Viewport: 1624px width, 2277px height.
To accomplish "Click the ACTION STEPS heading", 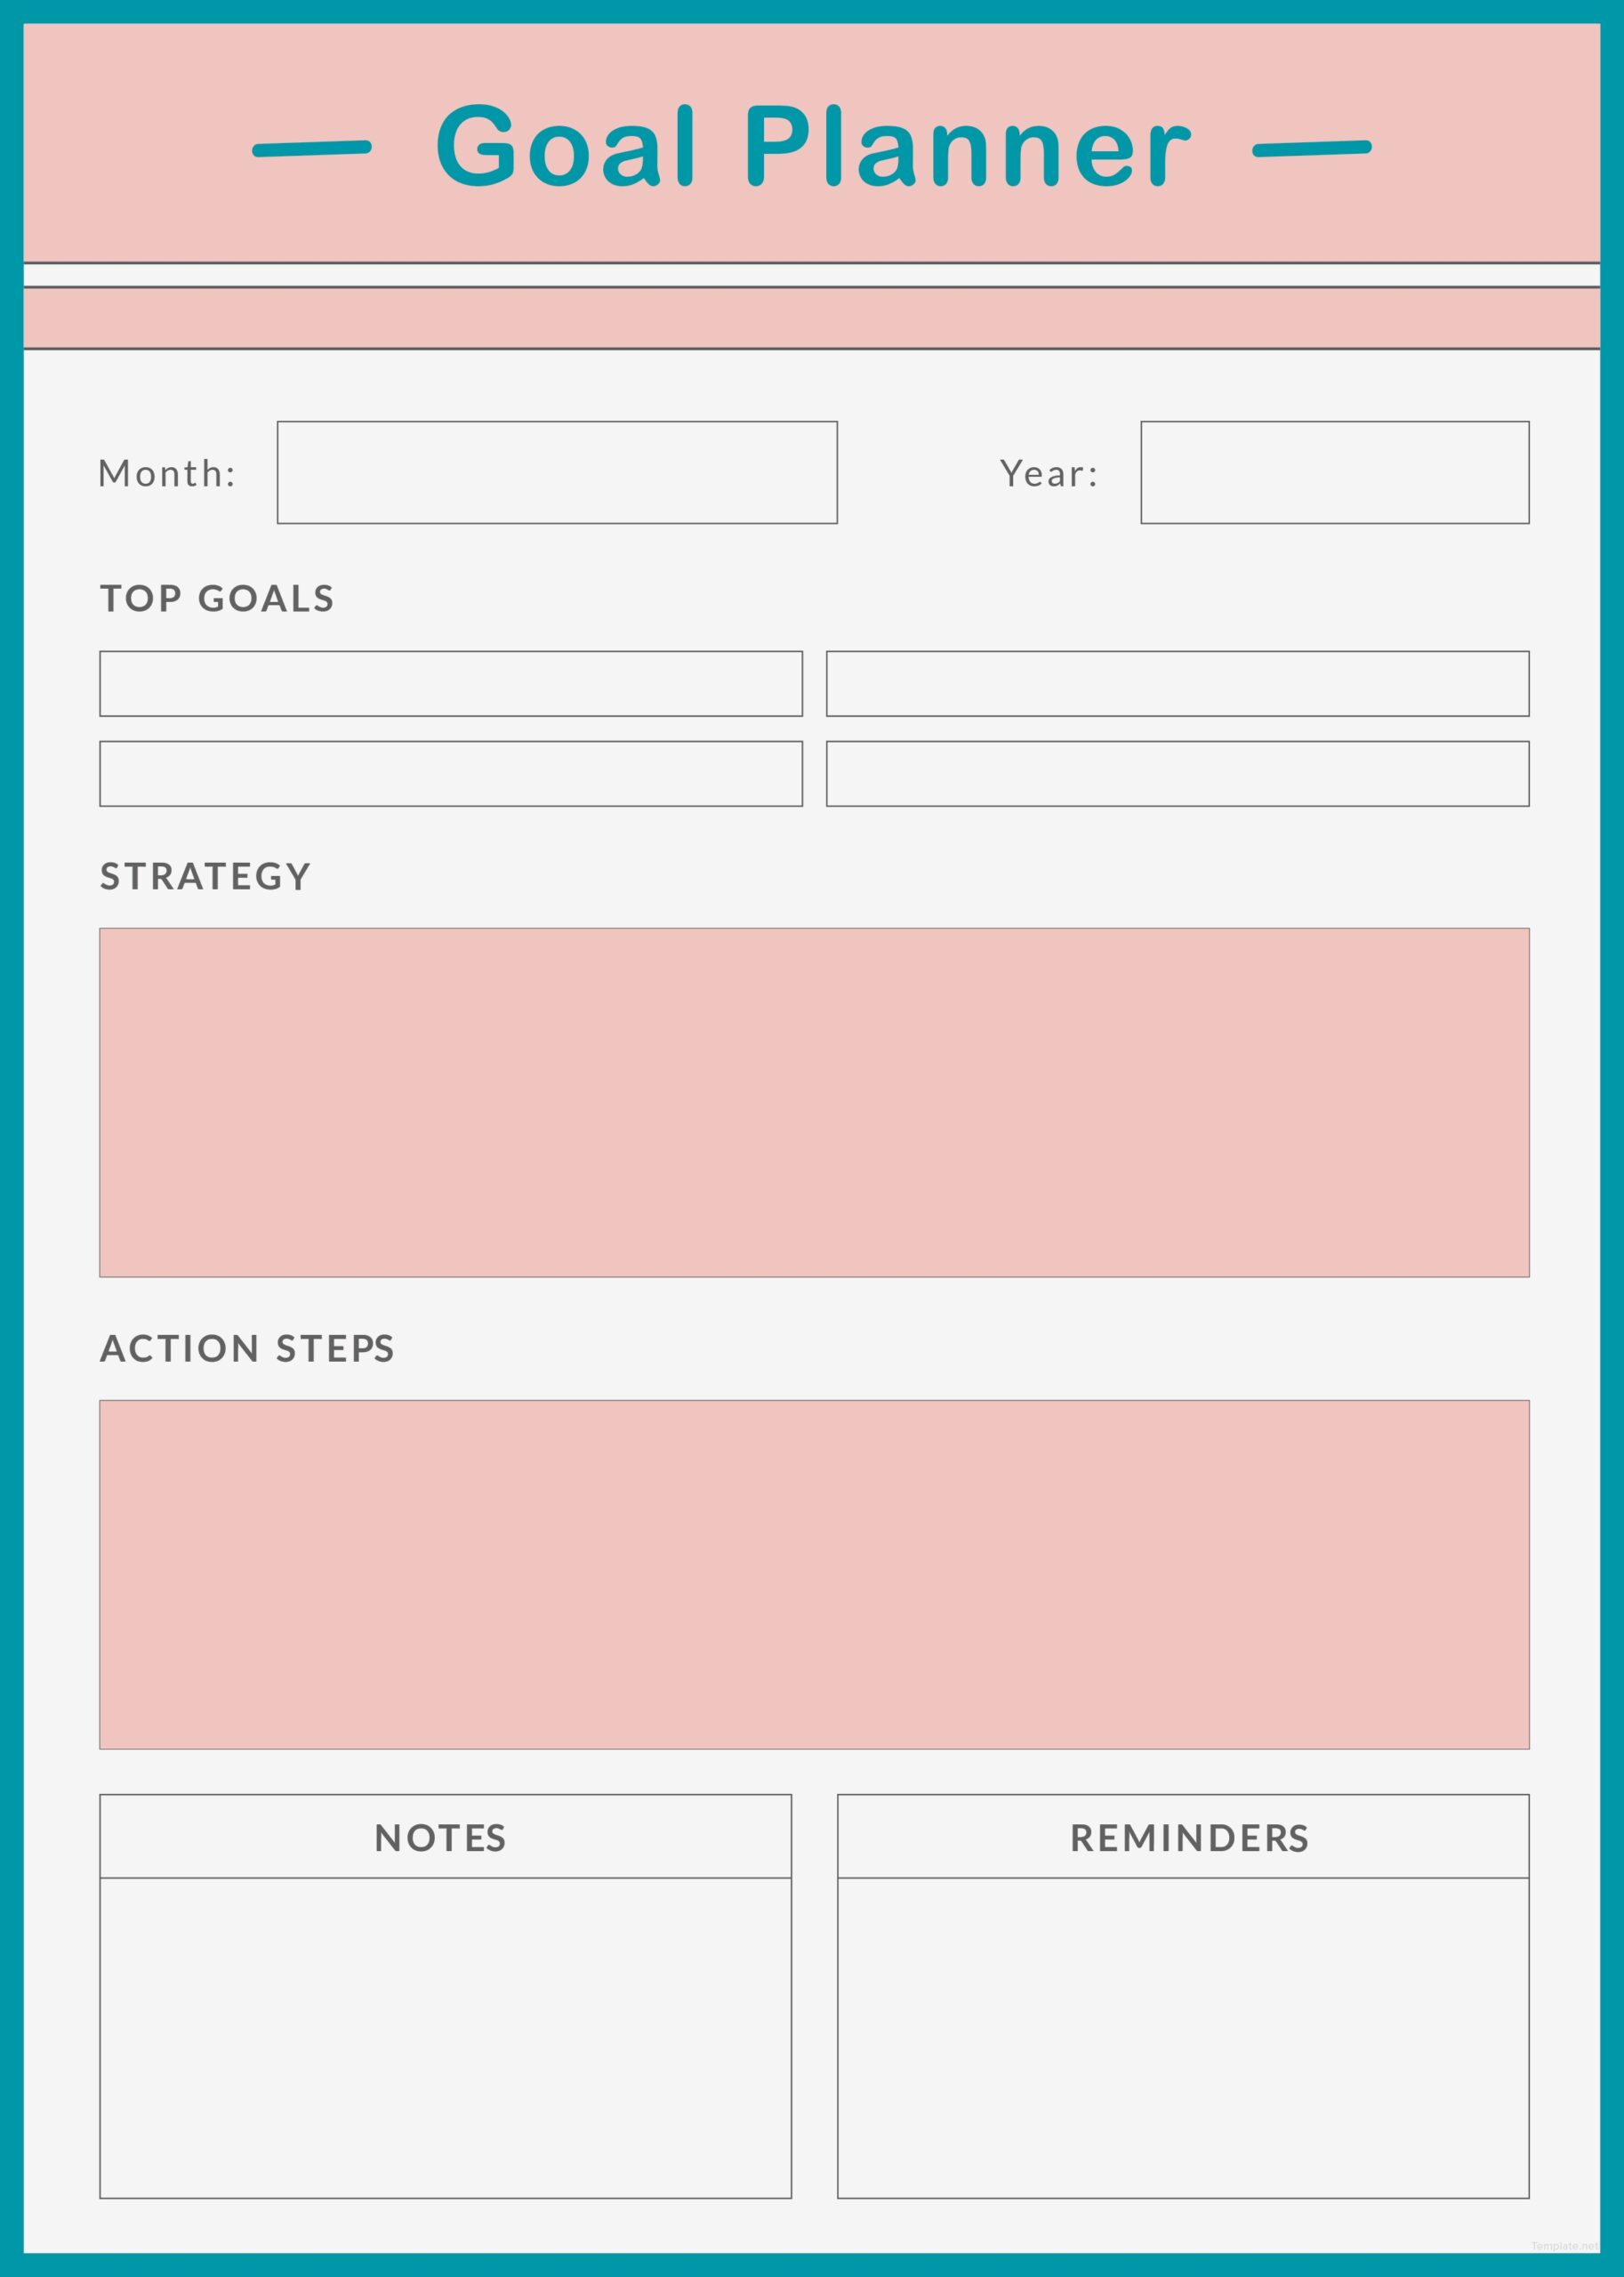I will pyautogui.click(x=247, y=1348).
